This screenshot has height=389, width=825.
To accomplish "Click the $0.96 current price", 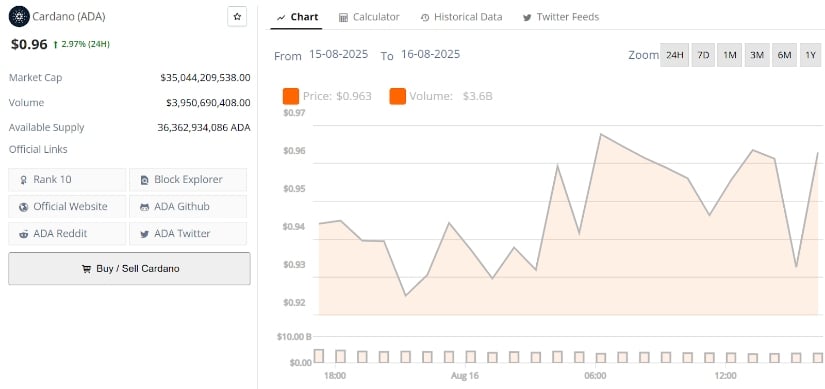I will [x=29, y=44].
